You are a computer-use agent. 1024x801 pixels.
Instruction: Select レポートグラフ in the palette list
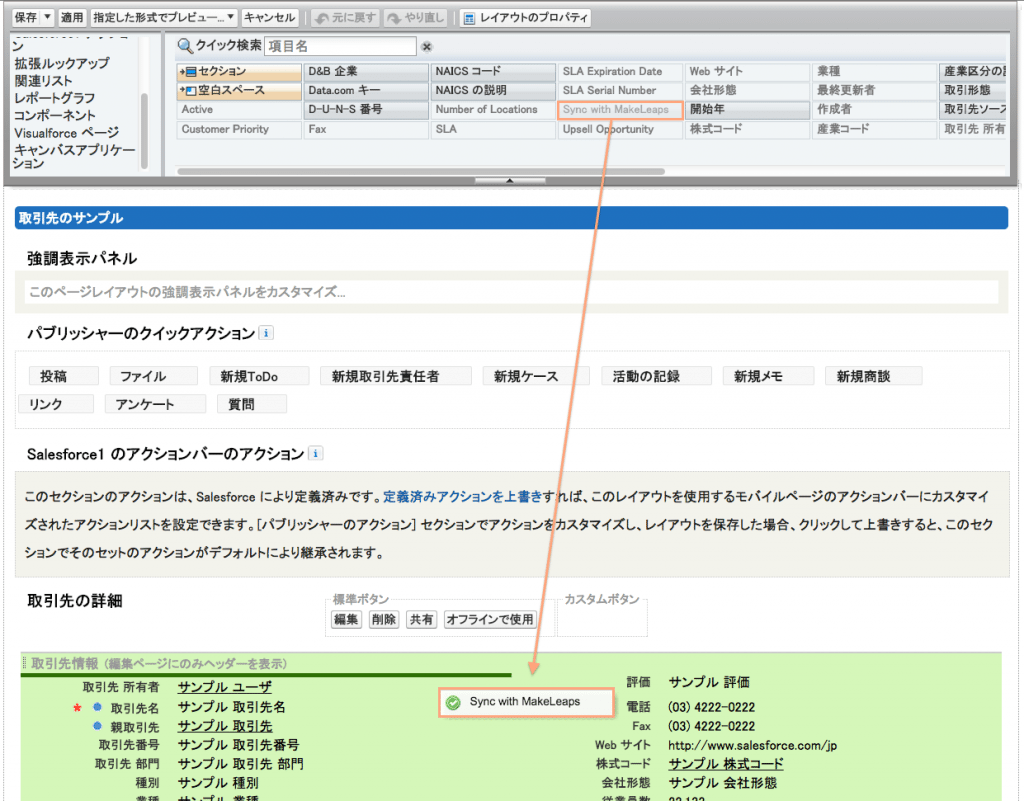tap(55, 98)
